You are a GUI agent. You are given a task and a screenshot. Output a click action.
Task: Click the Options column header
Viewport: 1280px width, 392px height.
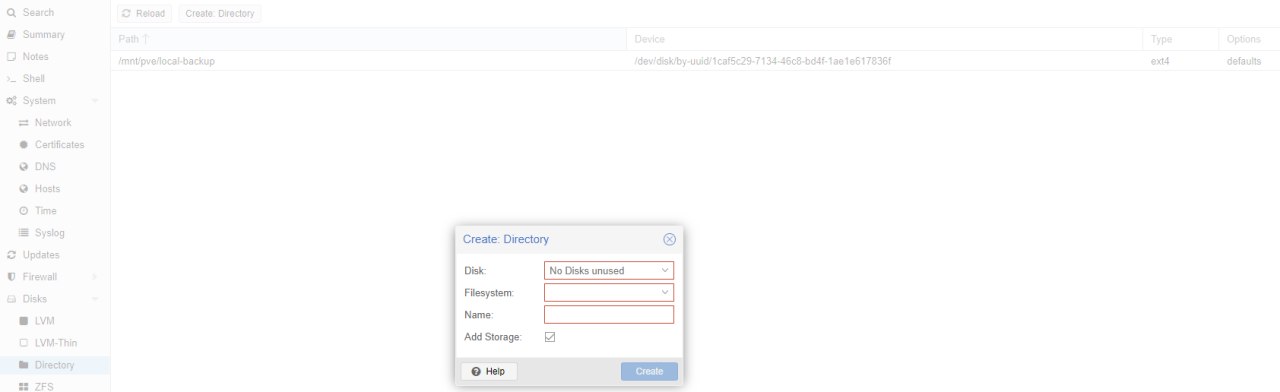[x=1249, y=39]
